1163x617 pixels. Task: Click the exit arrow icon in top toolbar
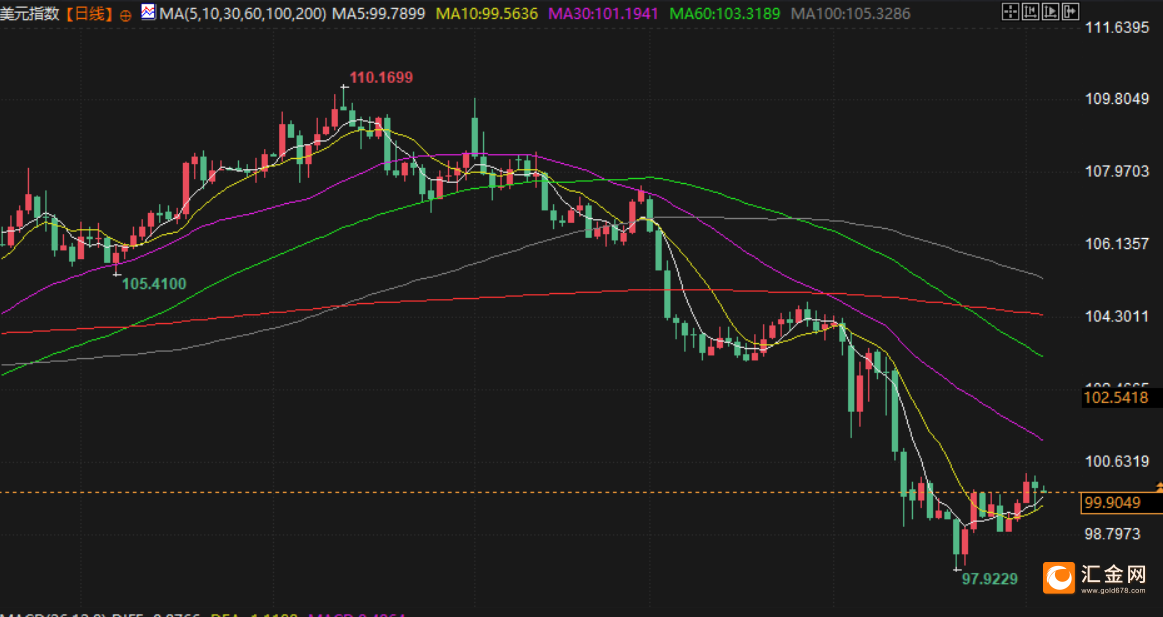(1070, 11)
